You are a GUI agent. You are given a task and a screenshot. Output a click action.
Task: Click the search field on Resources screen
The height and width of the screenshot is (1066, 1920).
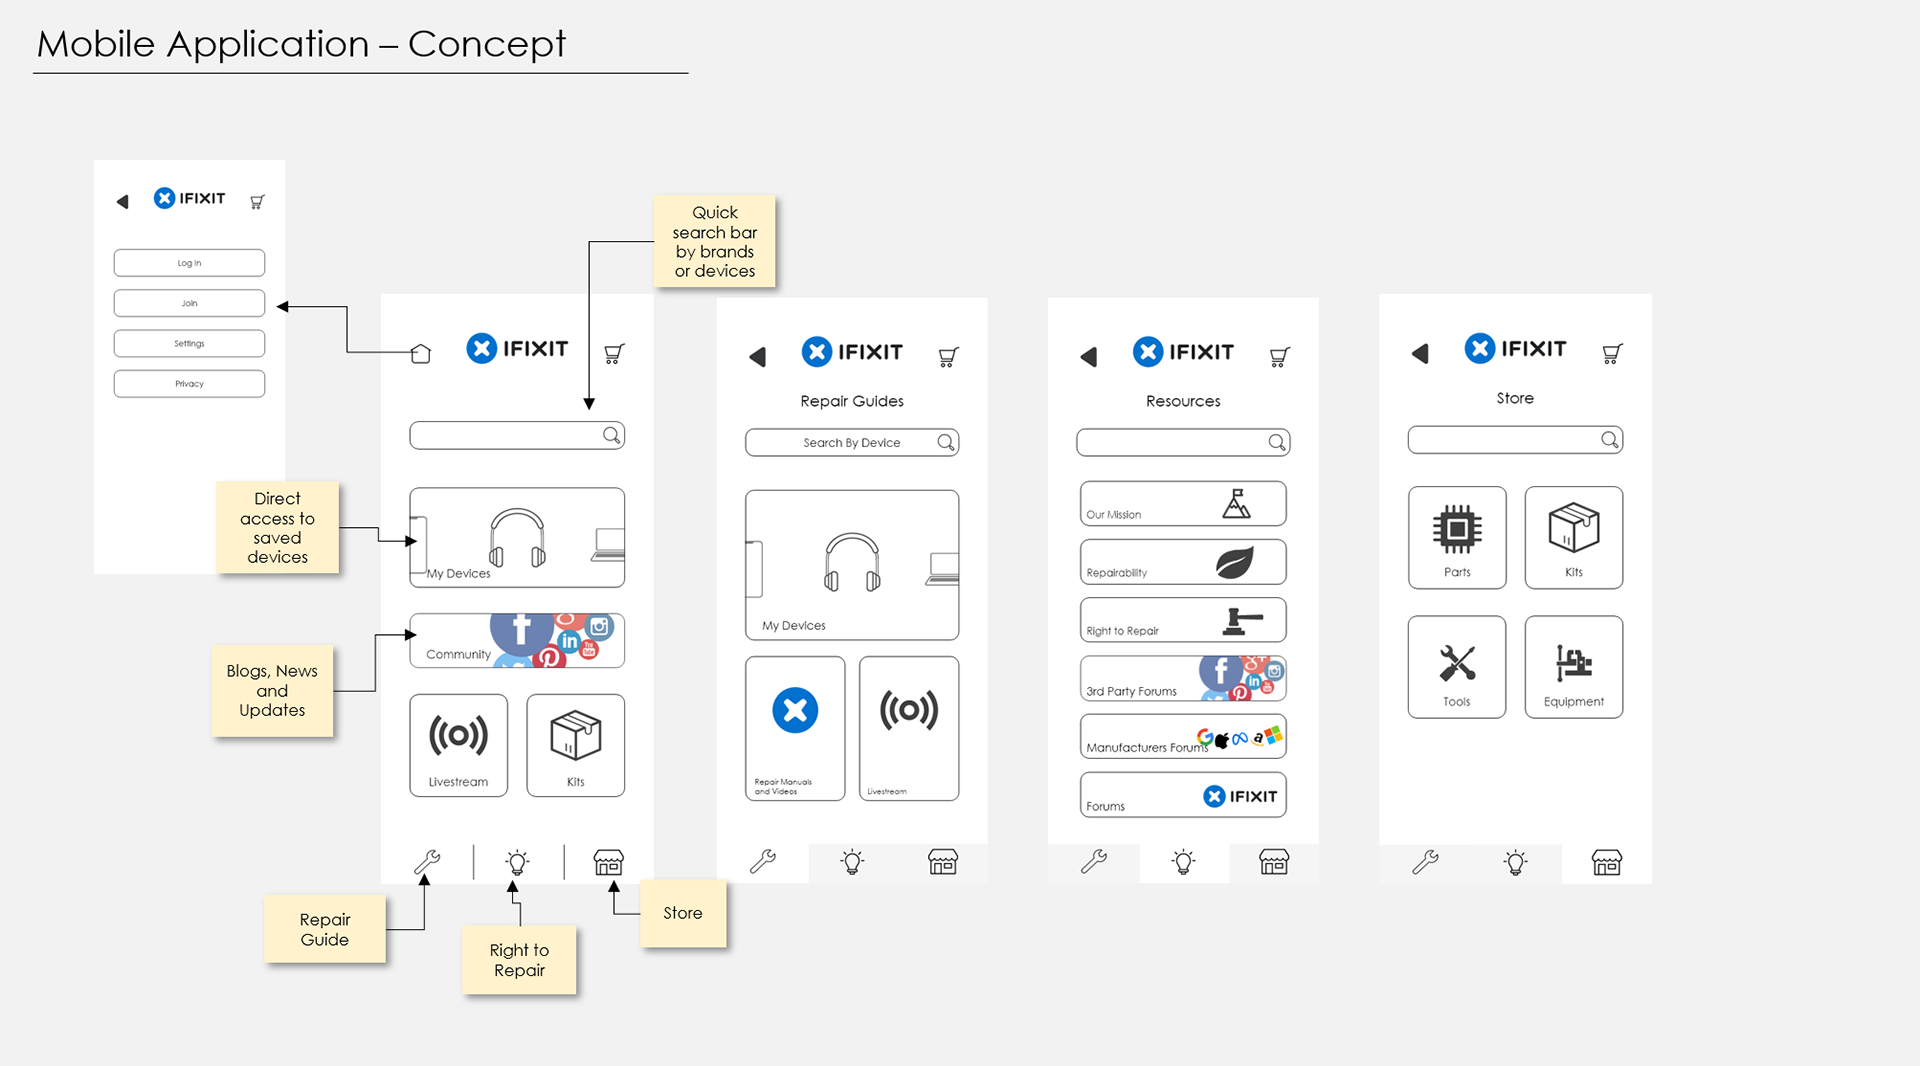click(x=1183, y=442)
